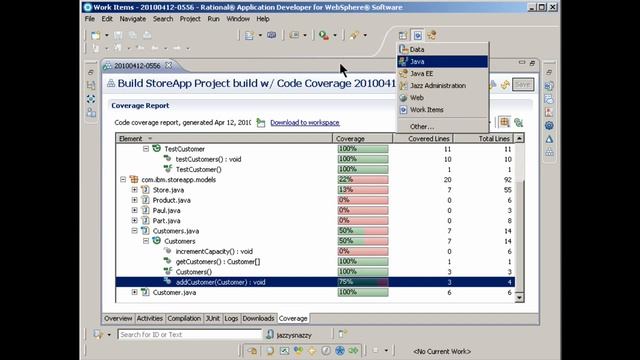
Task: Click the coverage table layout icon
Action: pos(504,122)
